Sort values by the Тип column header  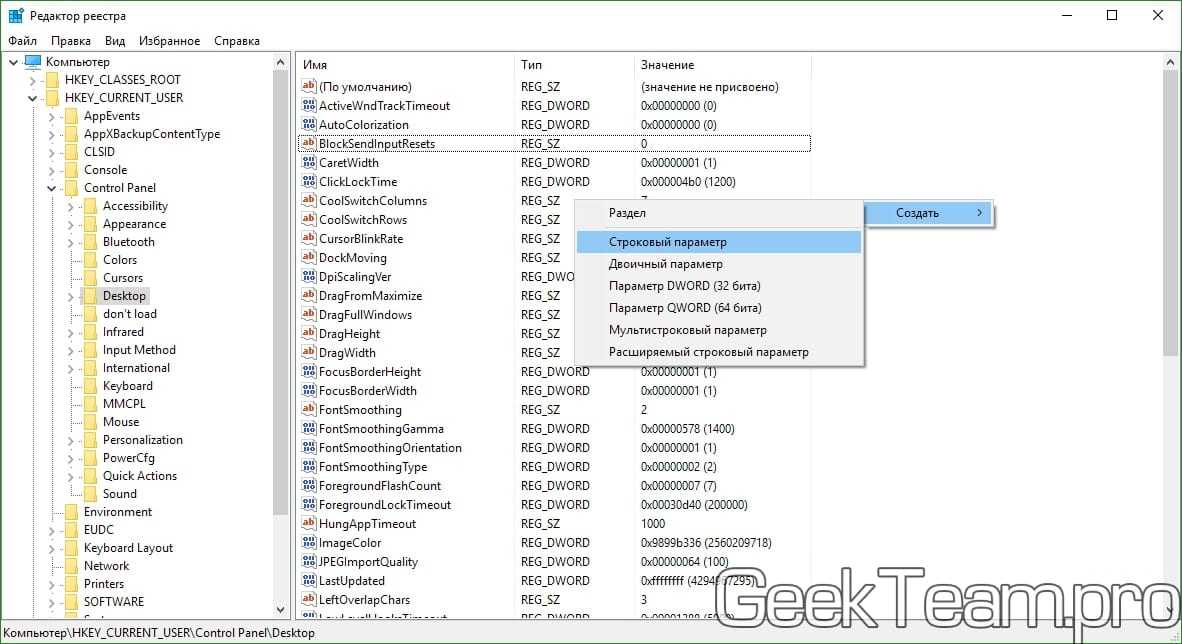click(574, 65)
